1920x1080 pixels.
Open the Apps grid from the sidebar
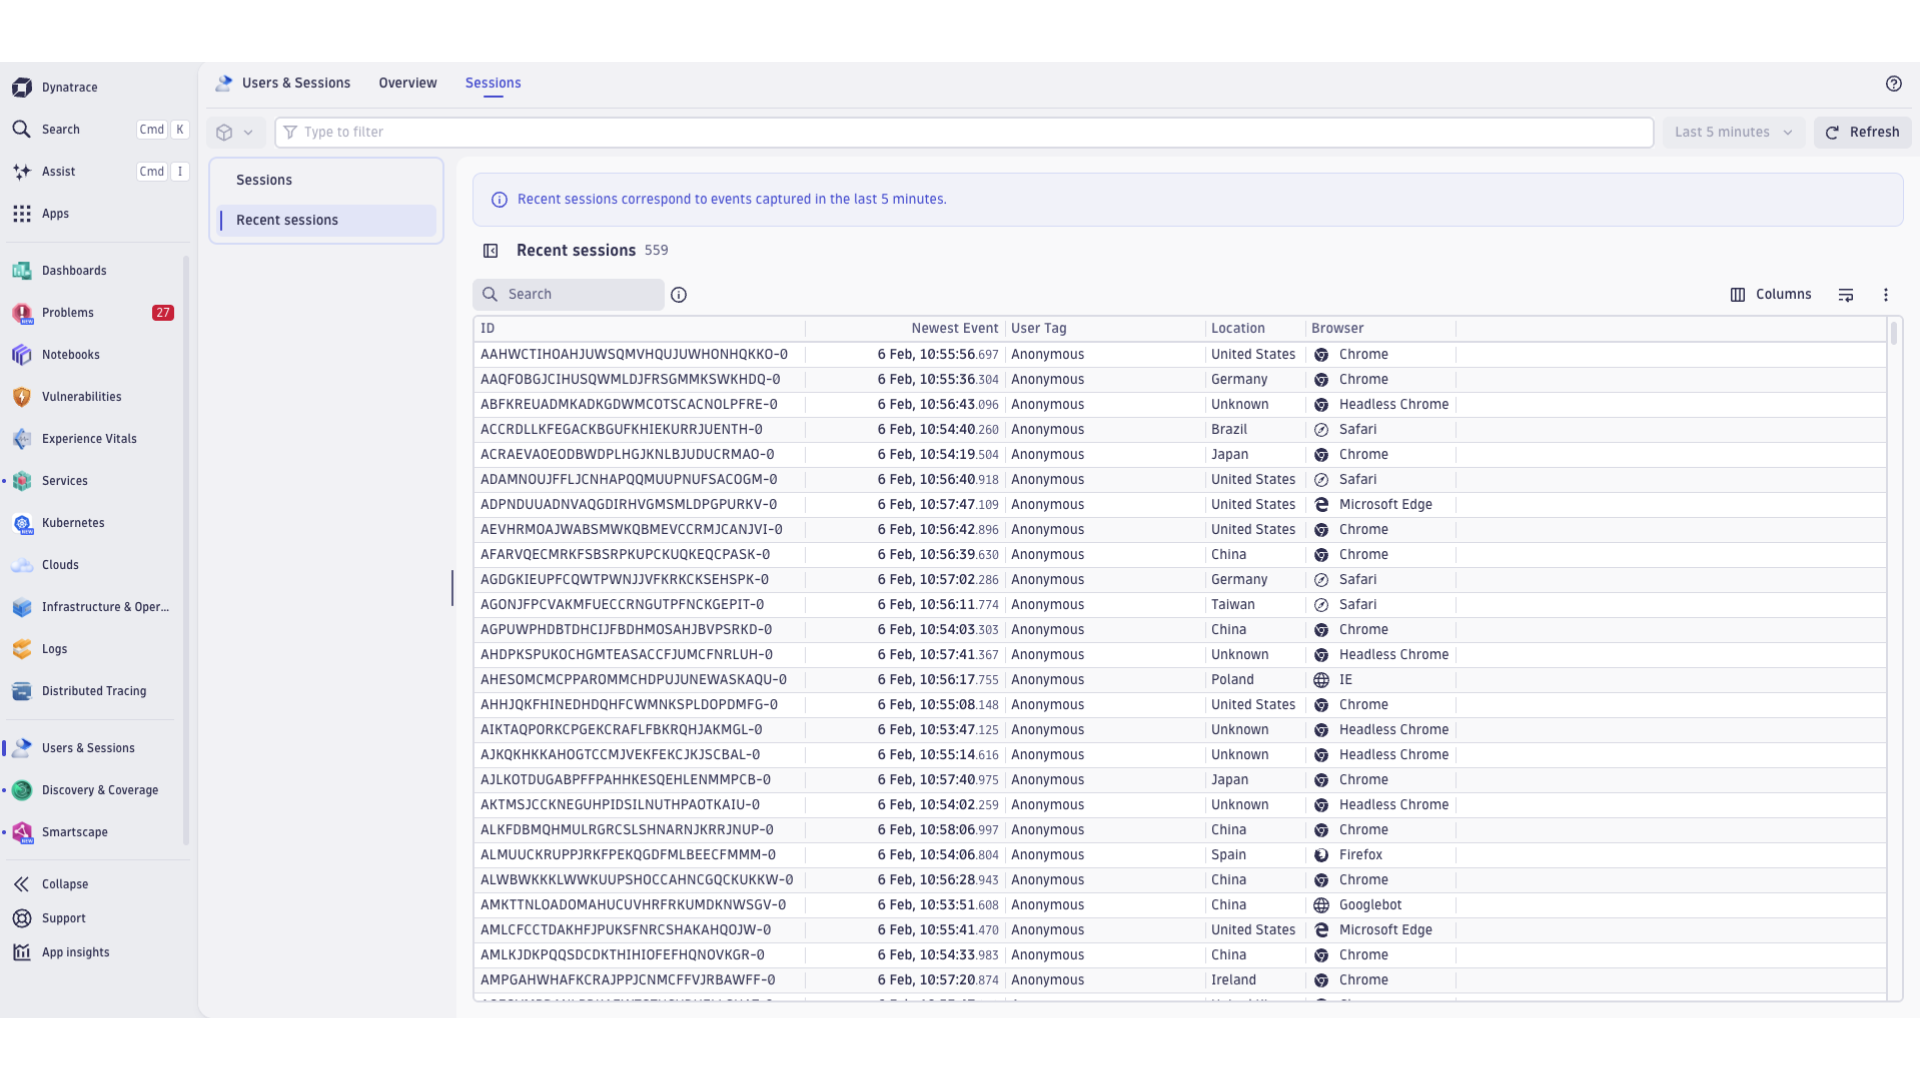[x=55, y=213]
